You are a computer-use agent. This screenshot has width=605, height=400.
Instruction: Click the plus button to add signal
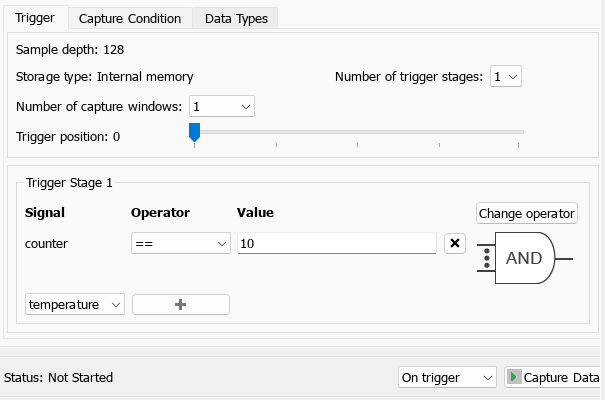(x=180, y=304)
